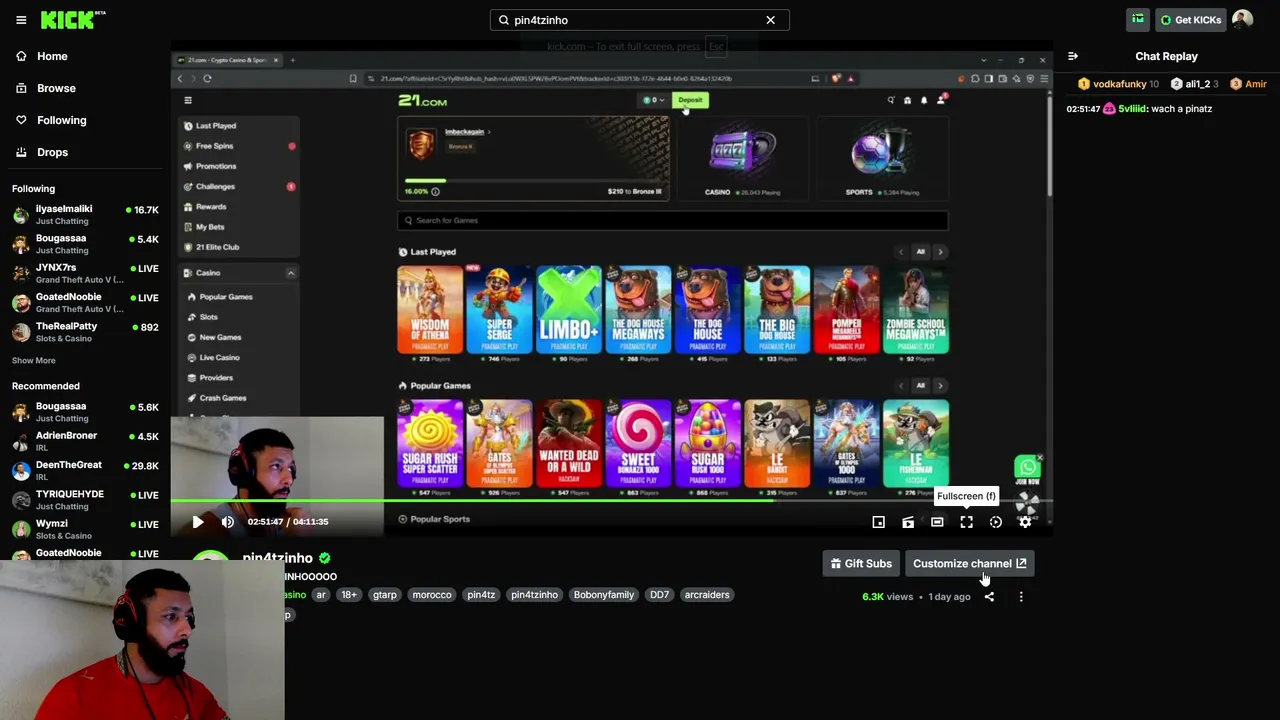Open Wymzi in Recommended list
This screenshot has width=1280, height=720.
point(85,529)
